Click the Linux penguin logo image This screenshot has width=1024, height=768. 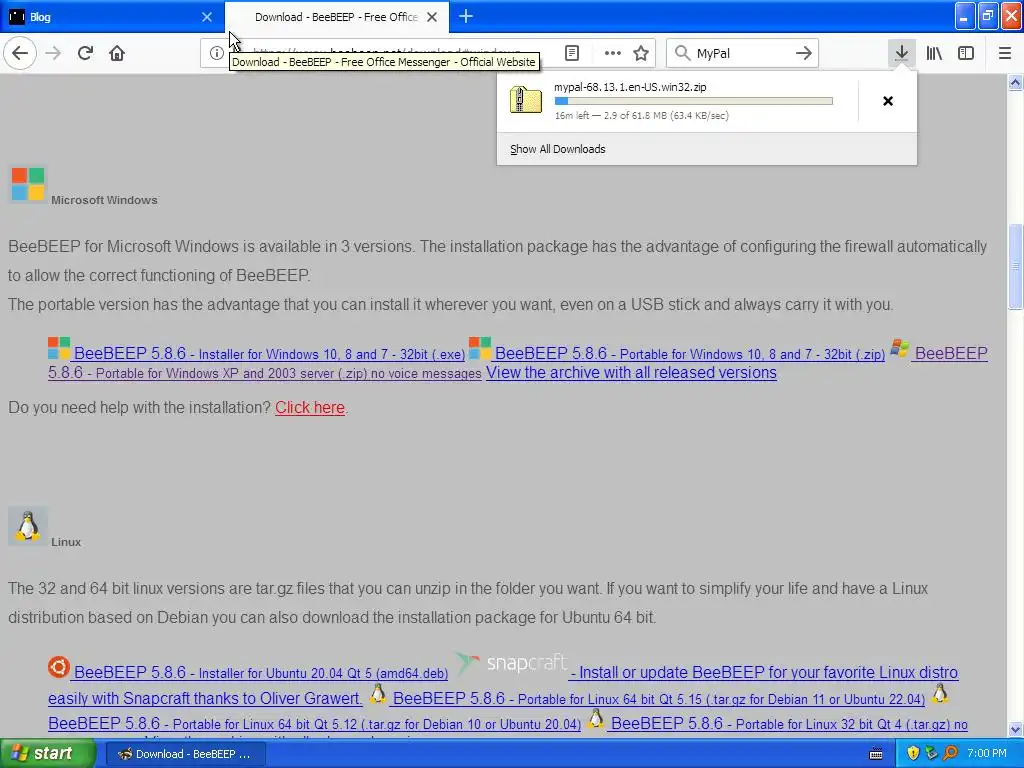click(x=27, y=526)
